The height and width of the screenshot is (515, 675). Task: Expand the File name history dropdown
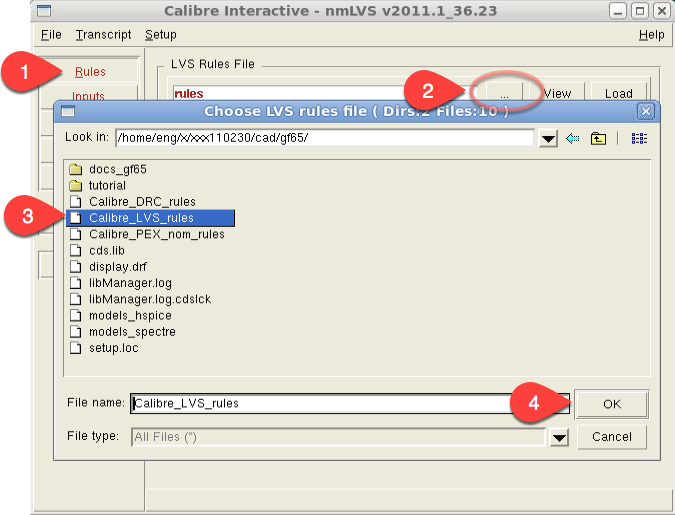(560, 404)
